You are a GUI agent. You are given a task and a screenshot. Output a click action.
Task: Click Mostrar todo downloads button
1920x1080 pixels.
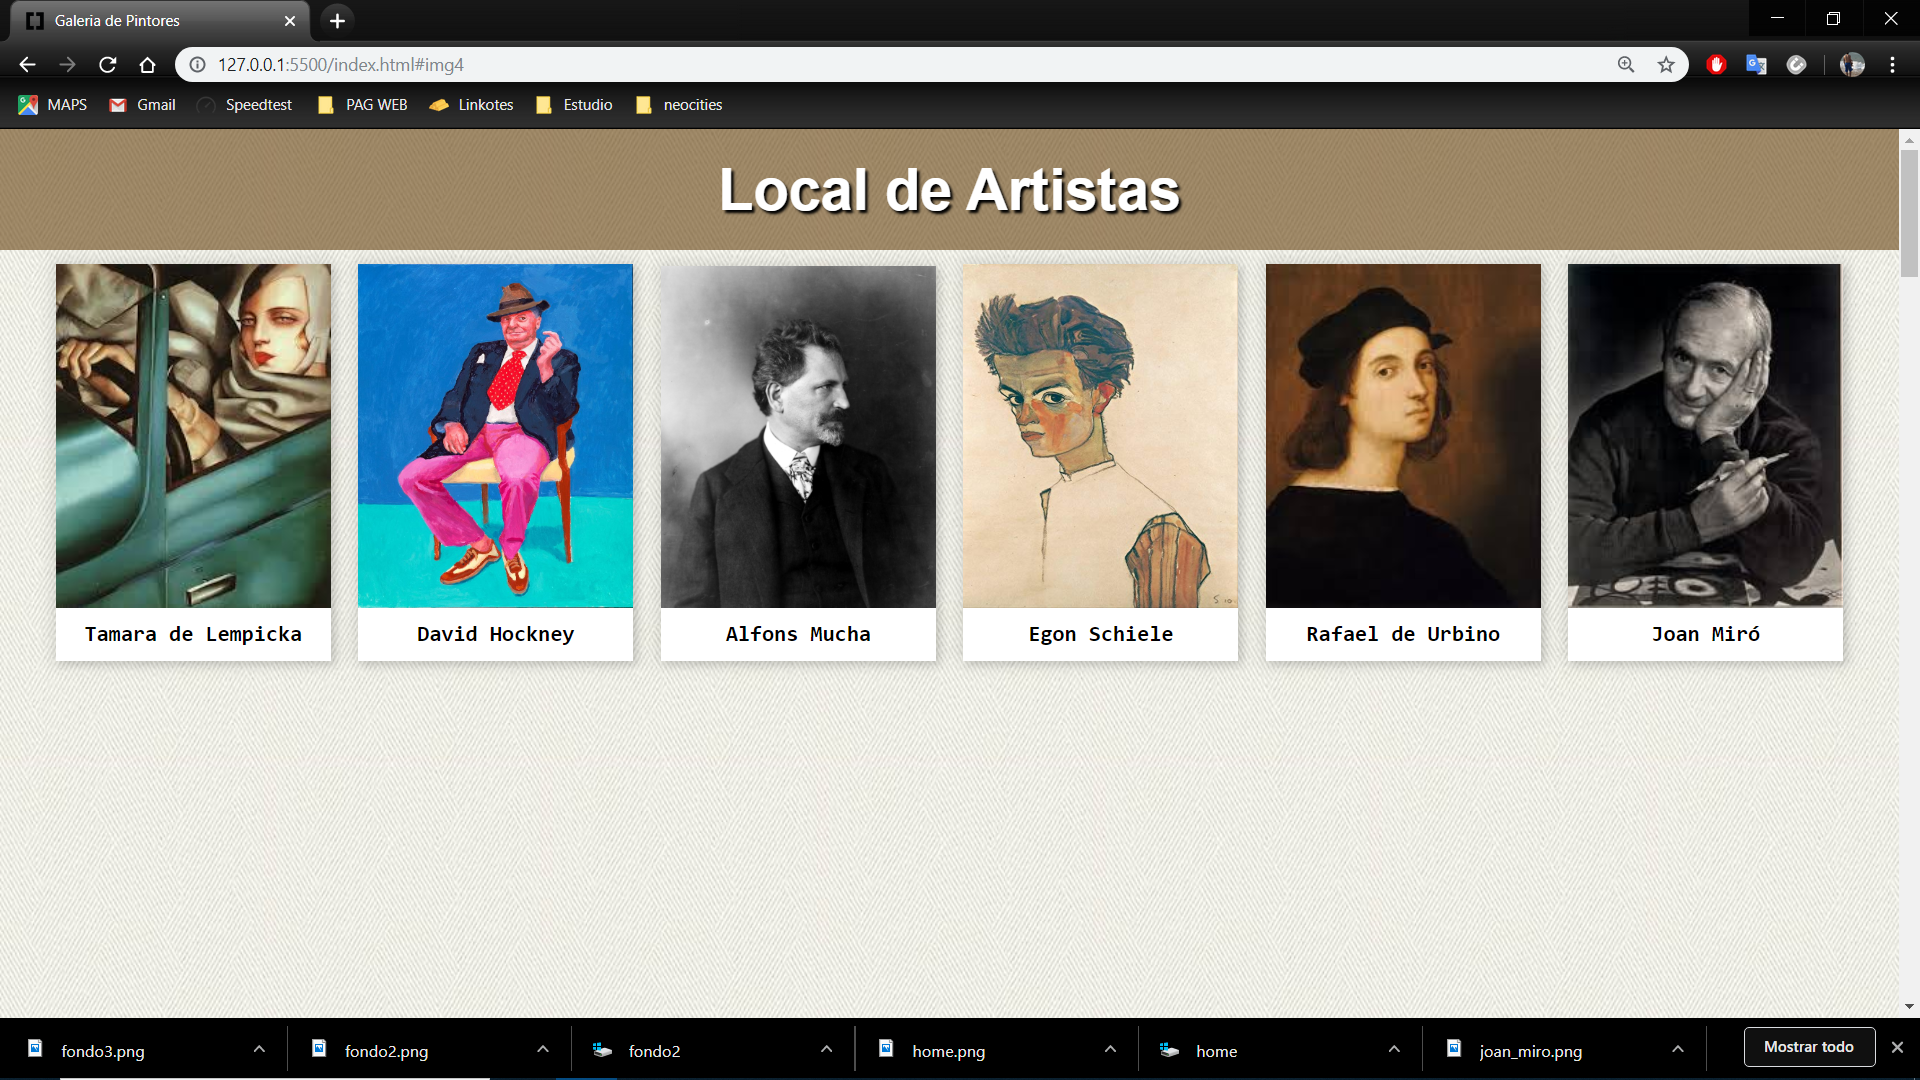pos(1809,1047)
